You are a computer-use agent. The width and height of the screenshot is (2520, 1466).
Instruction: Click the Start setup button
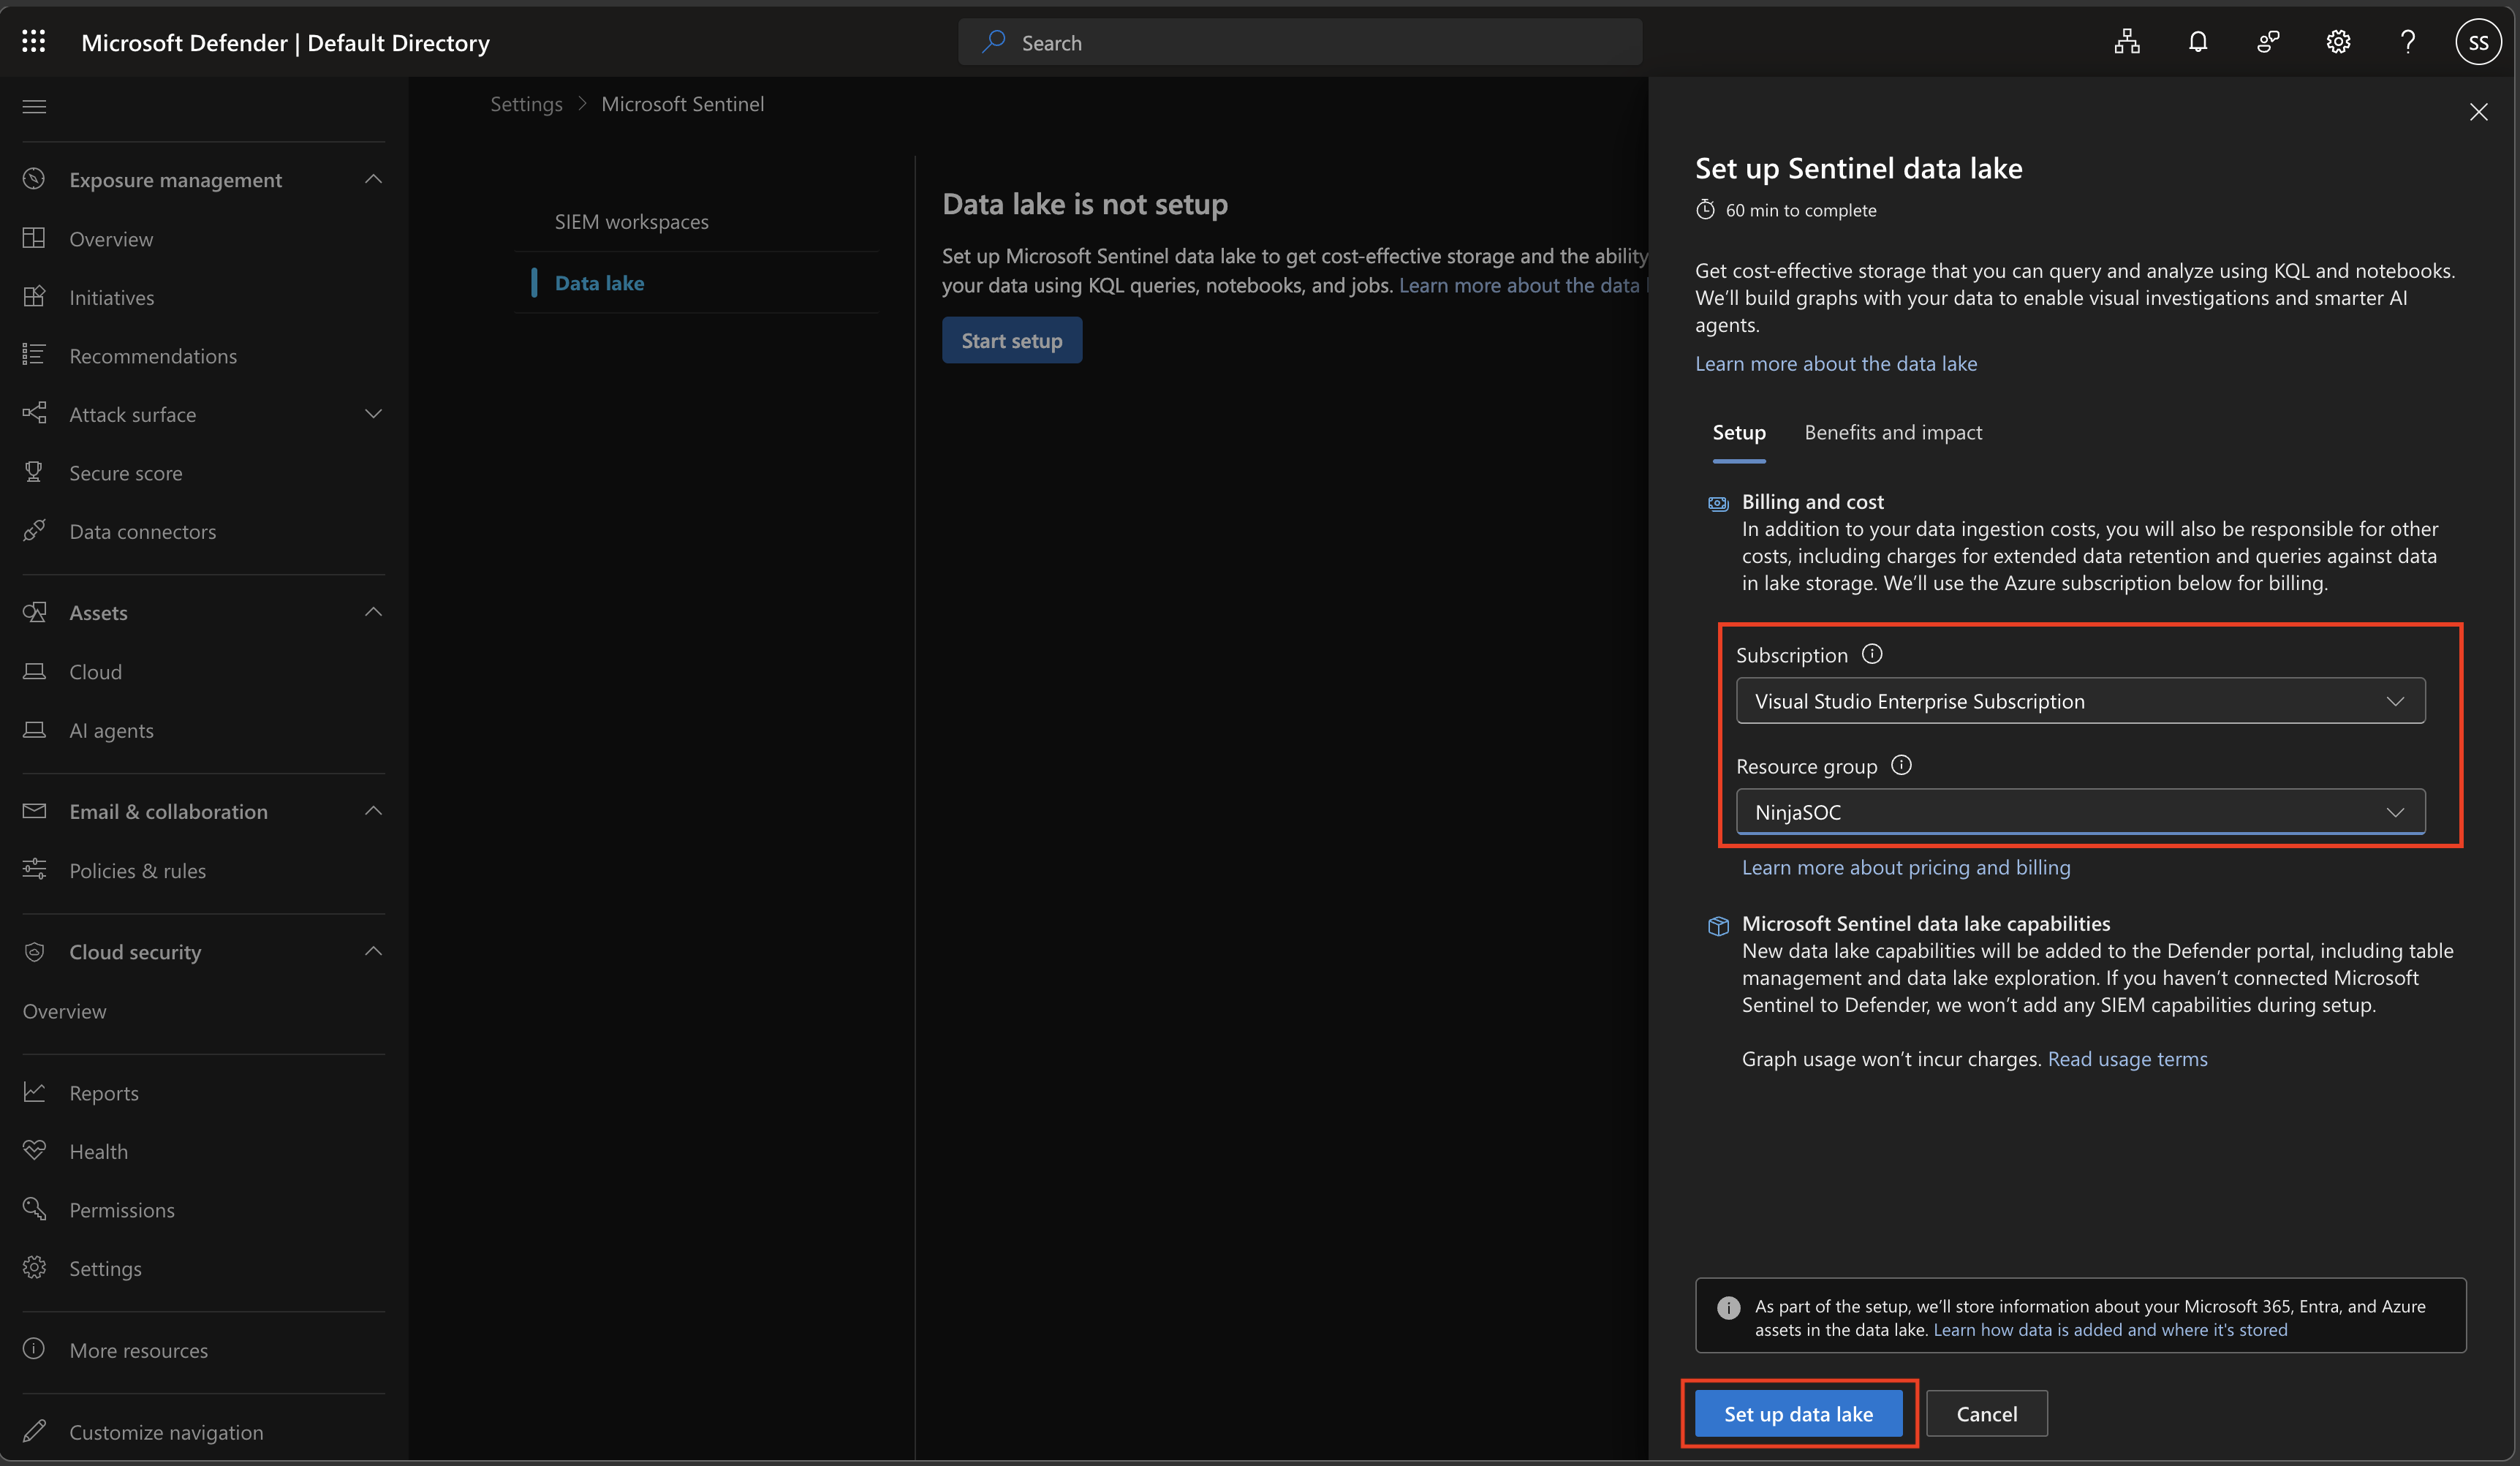point(1011,341)
